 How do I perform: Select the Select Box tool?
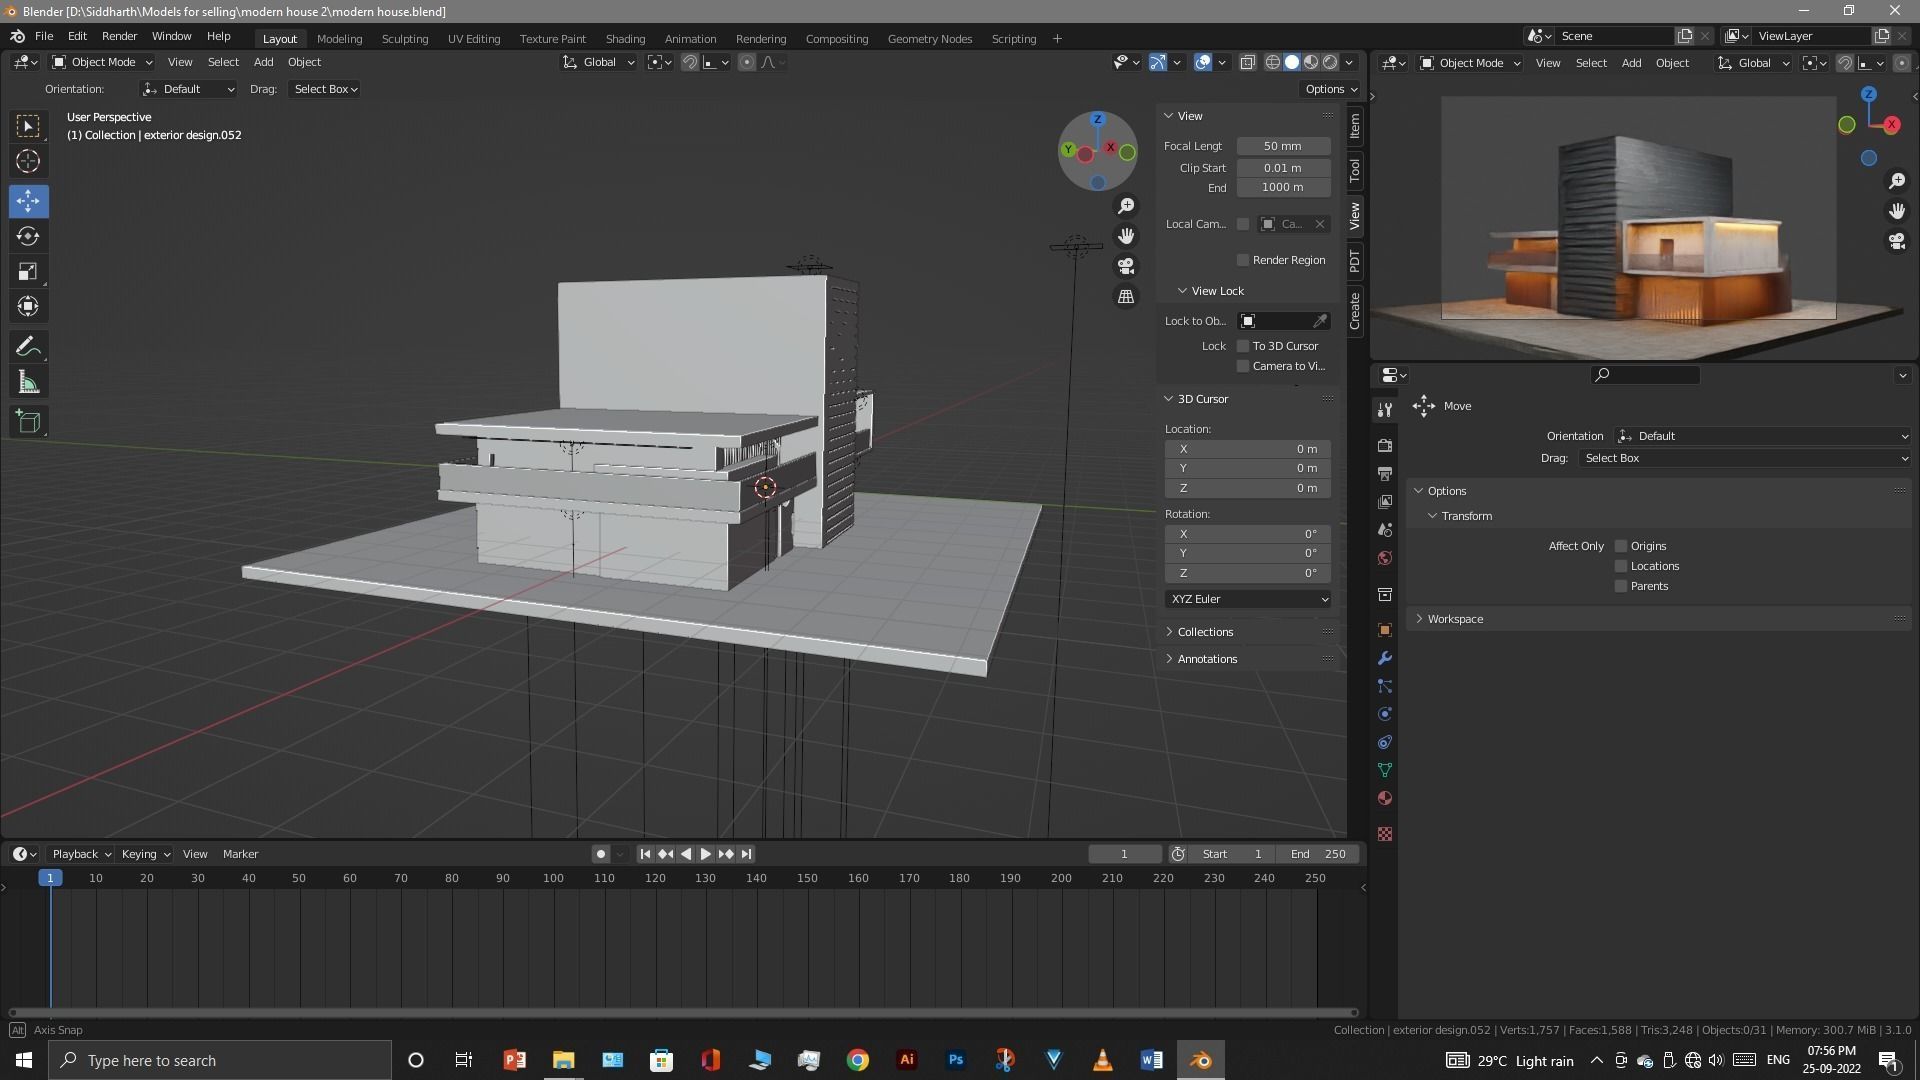[x=28, y=126]
